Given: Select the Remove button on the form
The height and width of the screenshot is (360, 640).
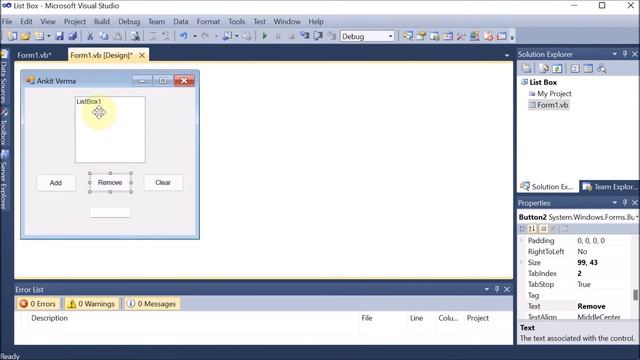Looking at the screenshot, I should (x=110, y=182).
